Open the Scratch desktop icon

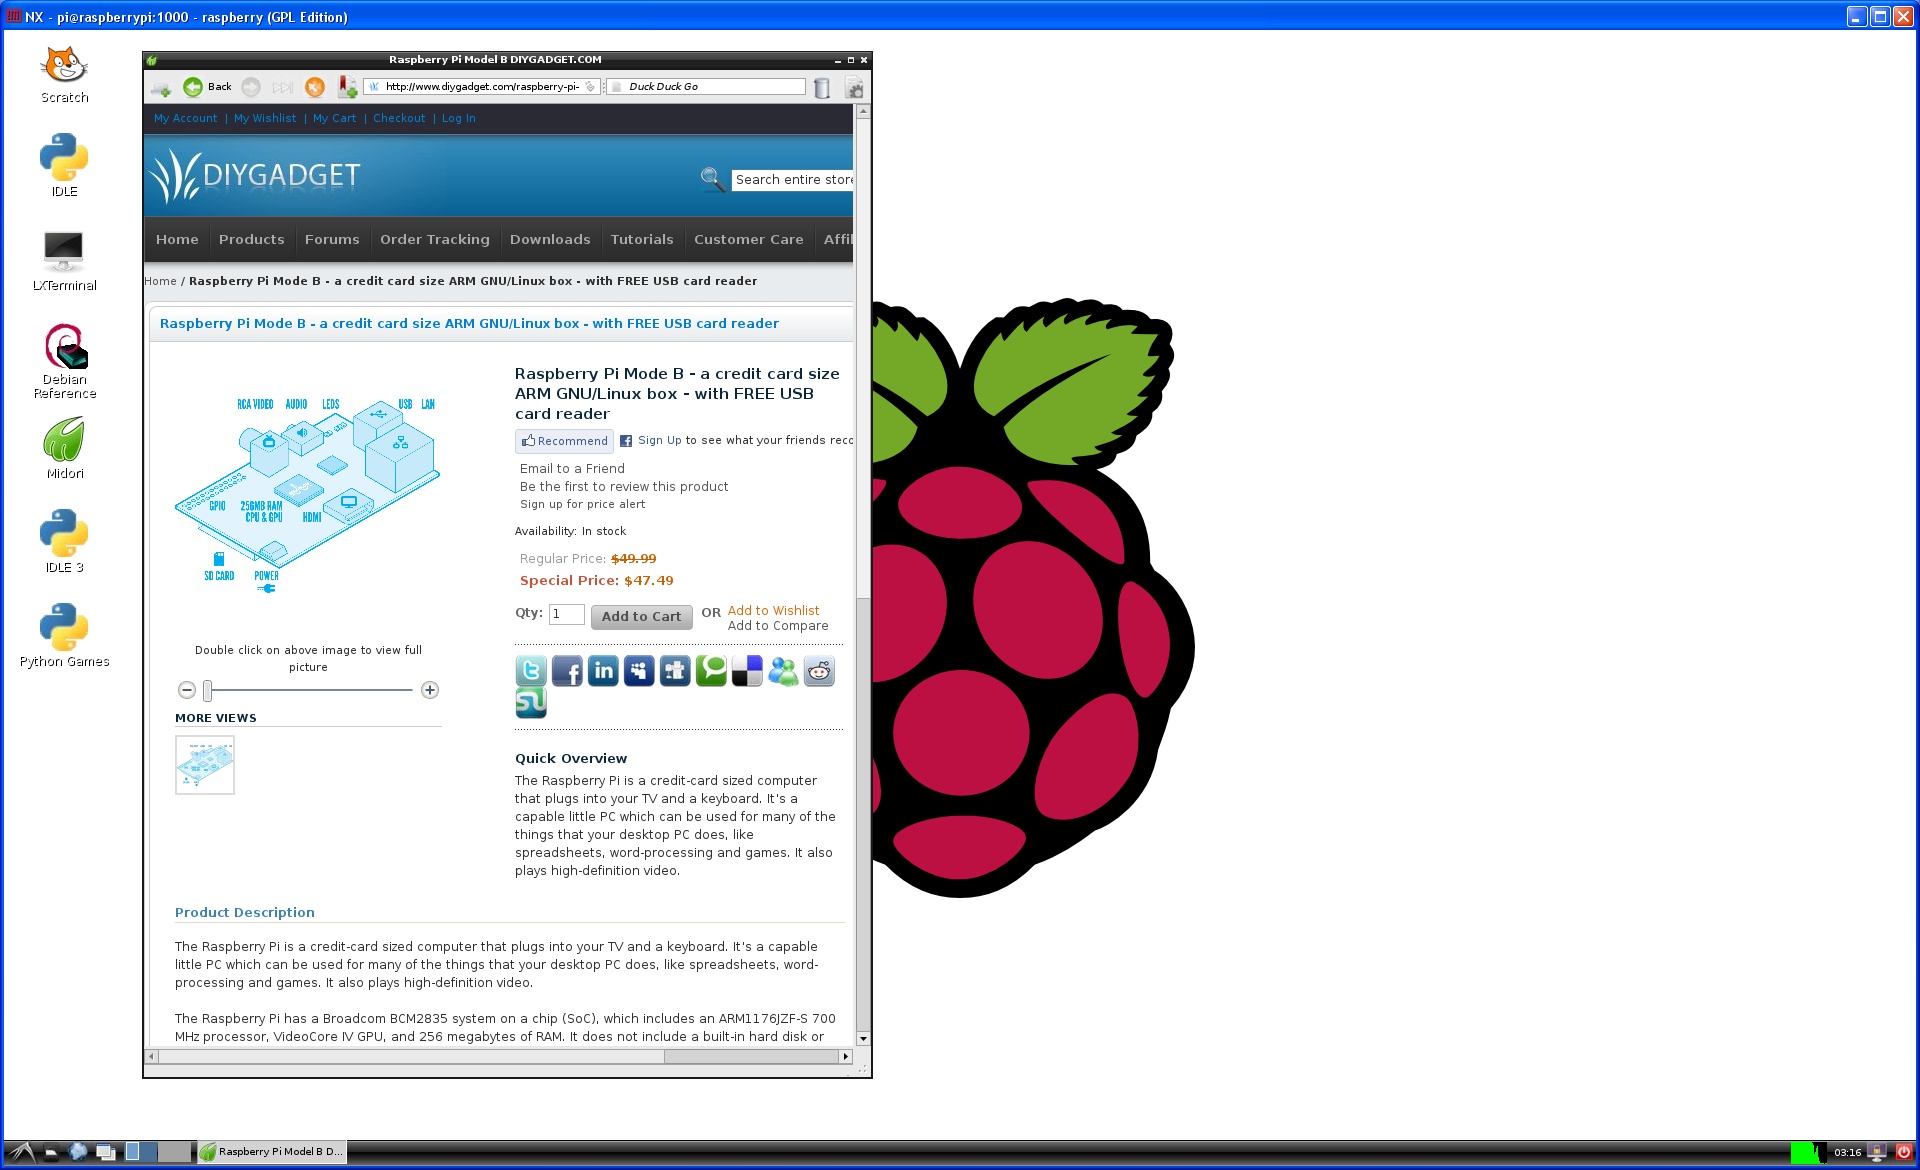click(64, 75)
